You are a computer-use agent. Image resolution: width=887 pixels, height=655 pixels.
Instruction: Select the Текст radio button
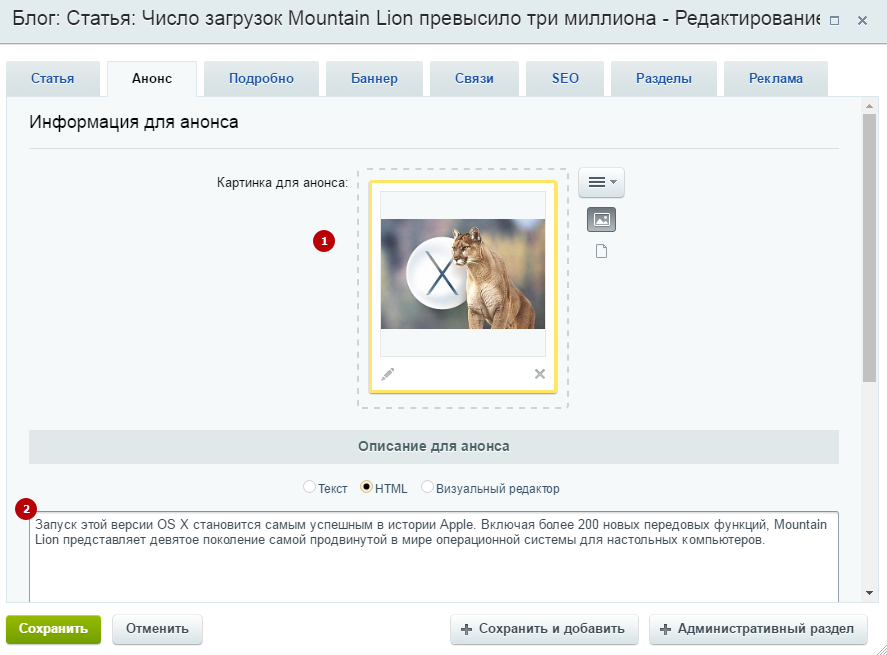click(x=309, y=487)
